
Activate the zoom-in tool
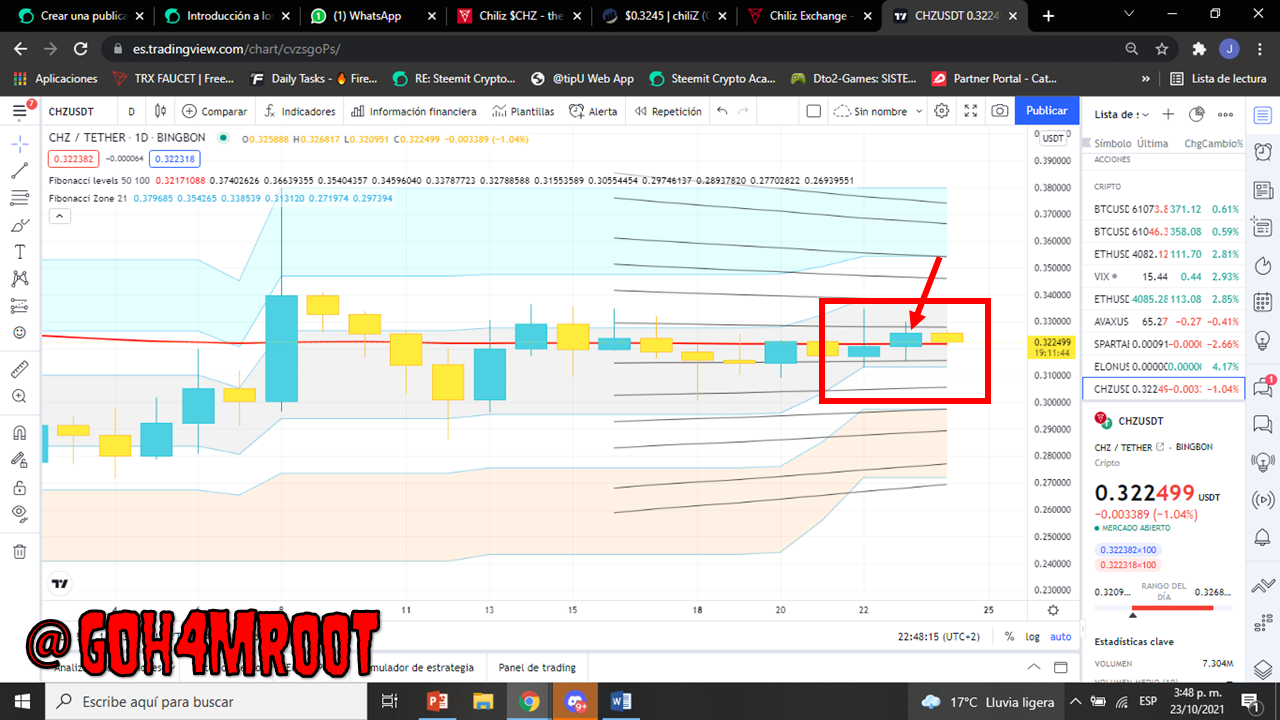point(20,396)
